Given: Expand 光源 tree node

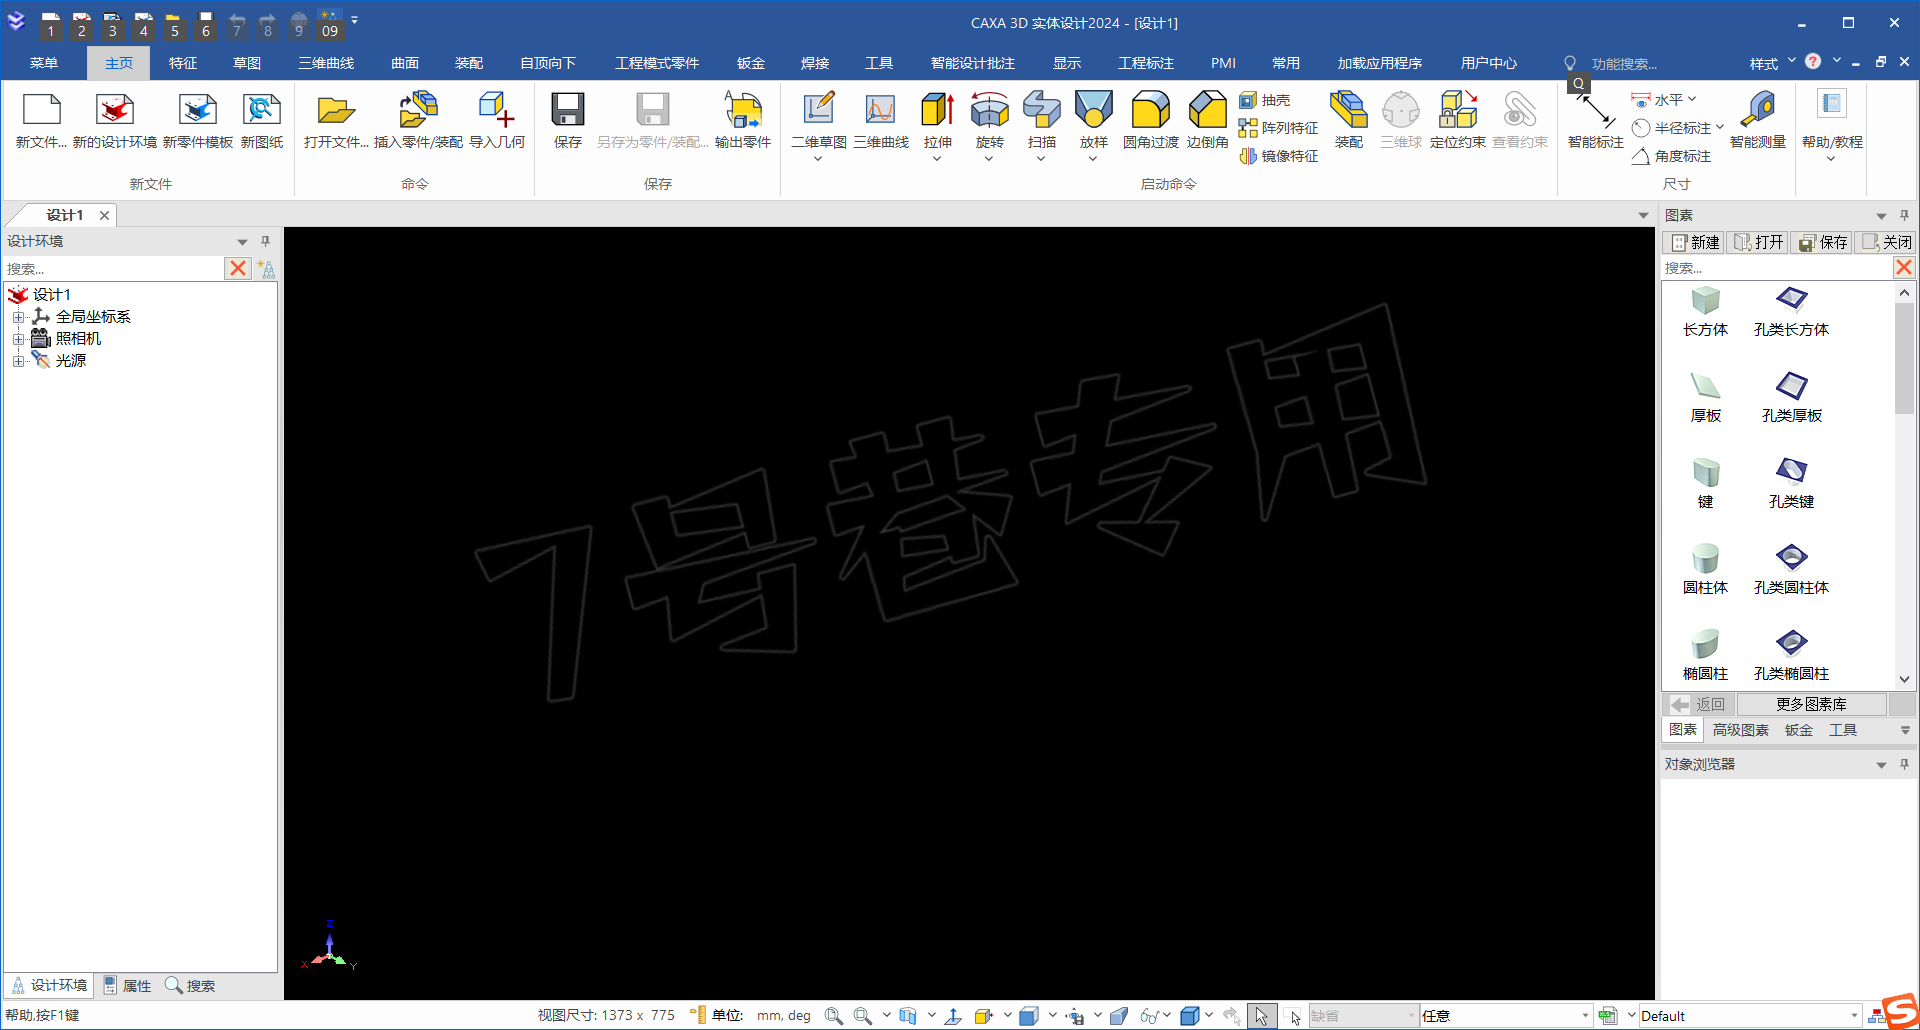Looking at the screenshot, I should click(18, 361).
